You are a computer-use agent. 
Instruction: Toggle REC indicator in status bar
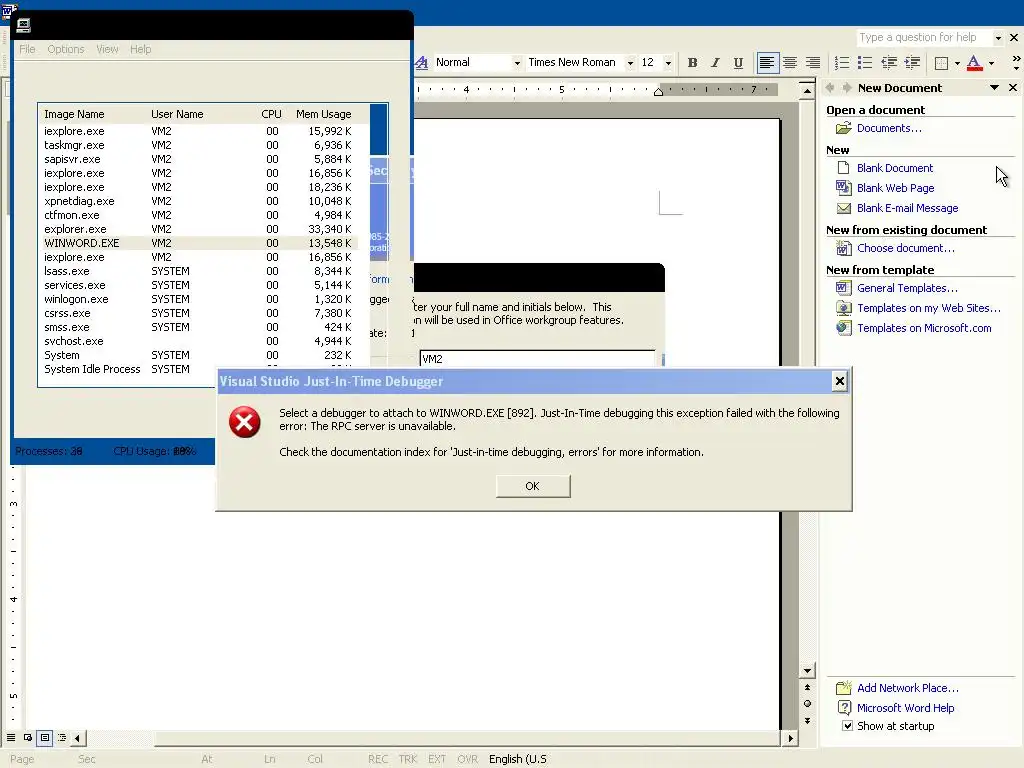pos(377,759)
